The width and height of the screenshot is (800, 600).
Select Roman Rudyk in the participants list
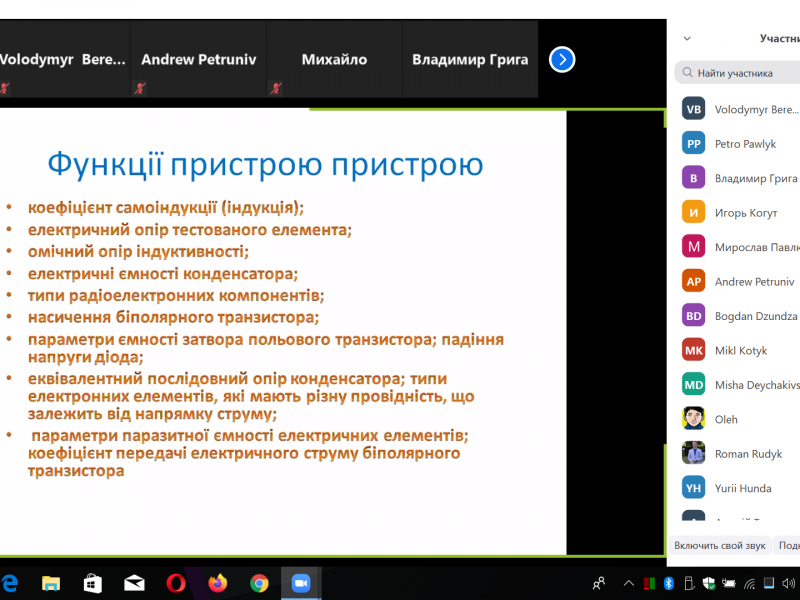click(x=748, y=454)
